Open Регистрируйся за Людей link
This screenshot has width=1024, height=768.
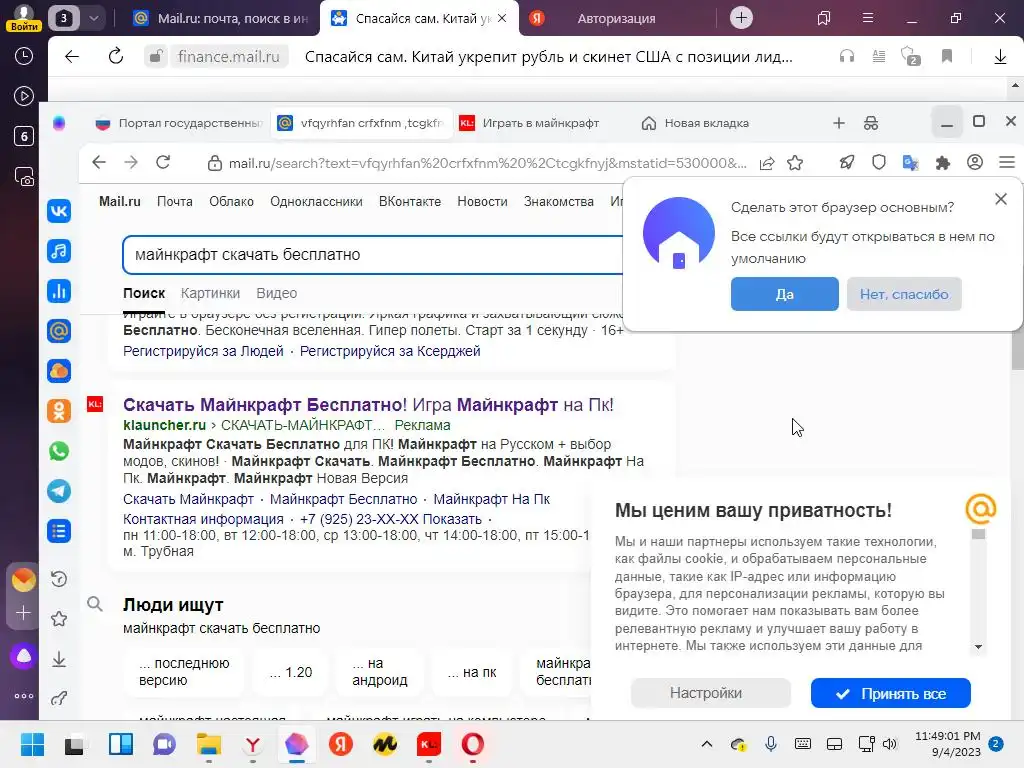pyautogui.click(x=203, y=351)
